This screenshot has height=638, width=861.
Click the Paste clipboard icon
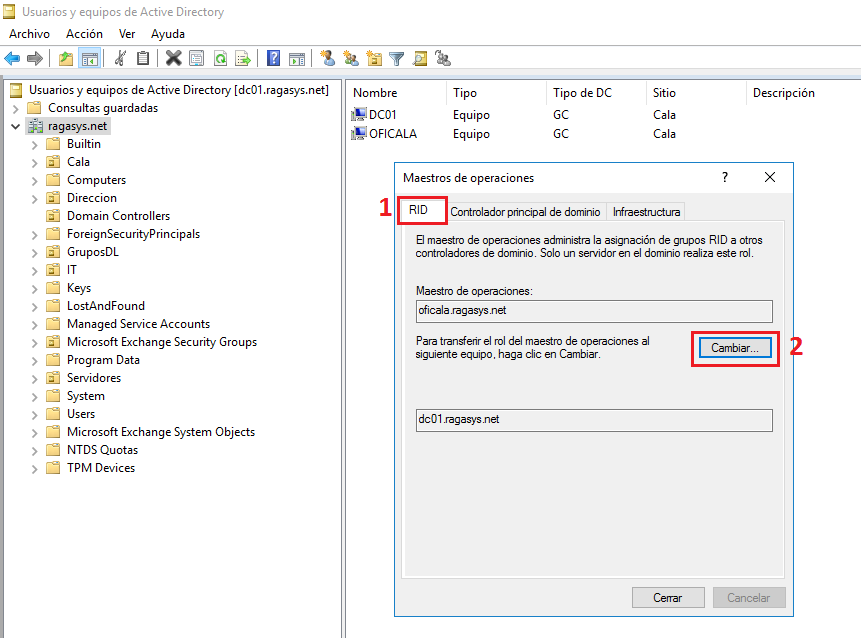coord(143,58)
